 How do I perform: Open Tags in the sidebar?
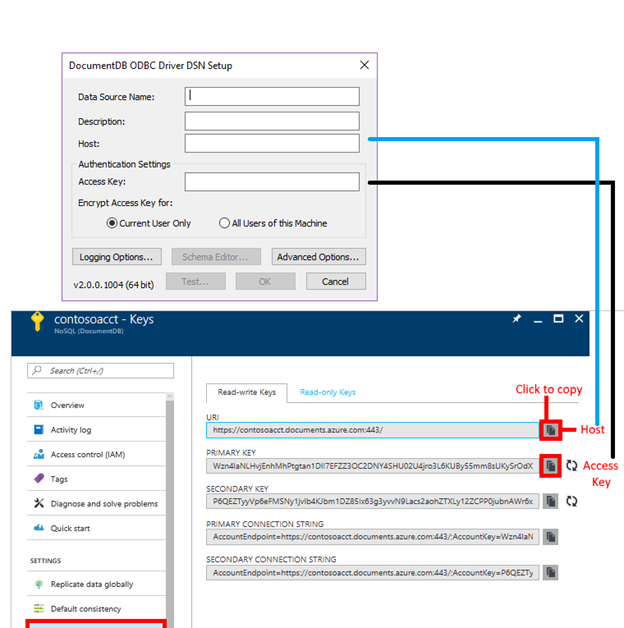pos(96,479)
